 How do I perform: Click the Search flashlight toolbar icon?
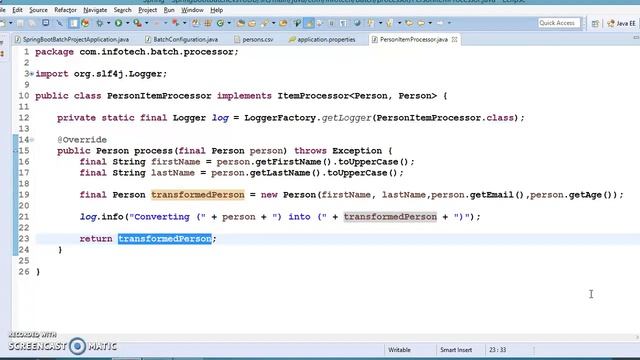click(264, 23)
